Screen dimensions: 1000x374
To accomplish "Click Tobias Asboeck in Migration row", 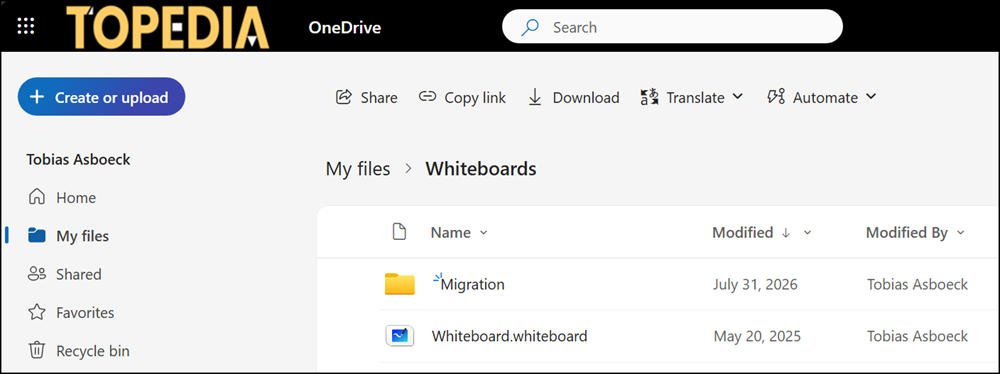I will [918, 284].
